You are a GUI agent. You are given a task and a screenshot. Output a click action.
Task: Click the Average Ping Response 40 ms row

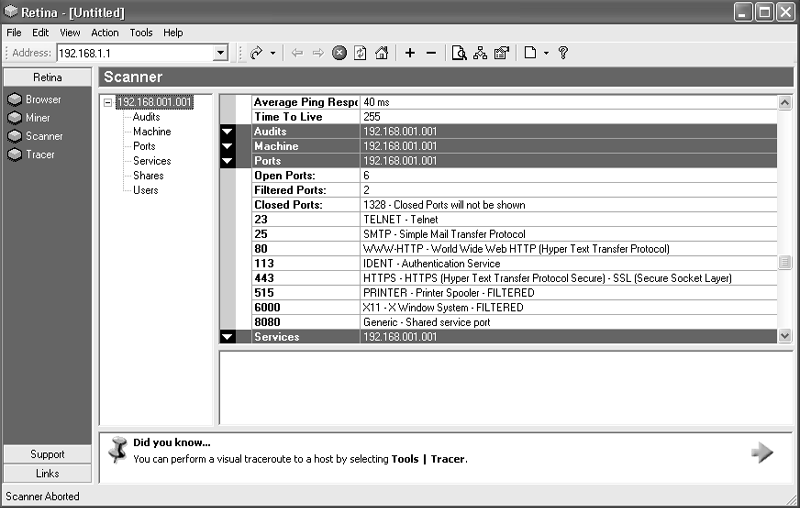[514, 102]
